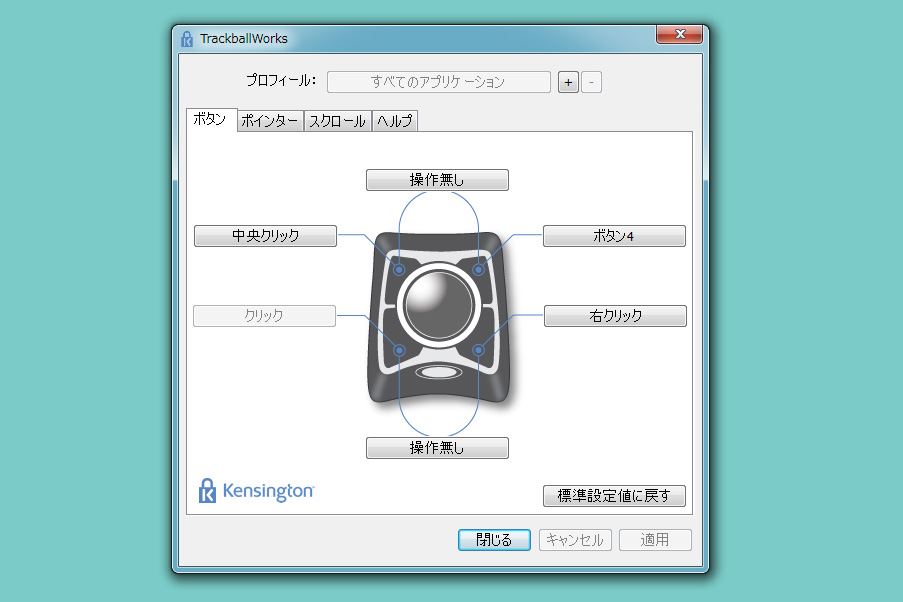Open the すべてのアプリケーション profile dropdown
The width and height of the screenshot is (903, 602).
[x=438, y=82]
